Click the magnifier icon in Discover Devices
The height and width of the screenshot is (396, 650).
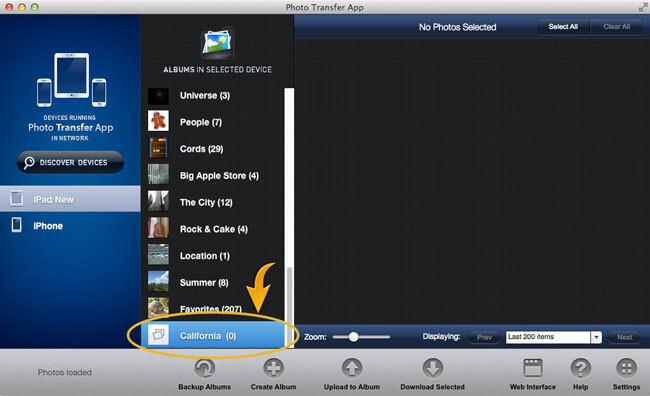tap(29, 163)
